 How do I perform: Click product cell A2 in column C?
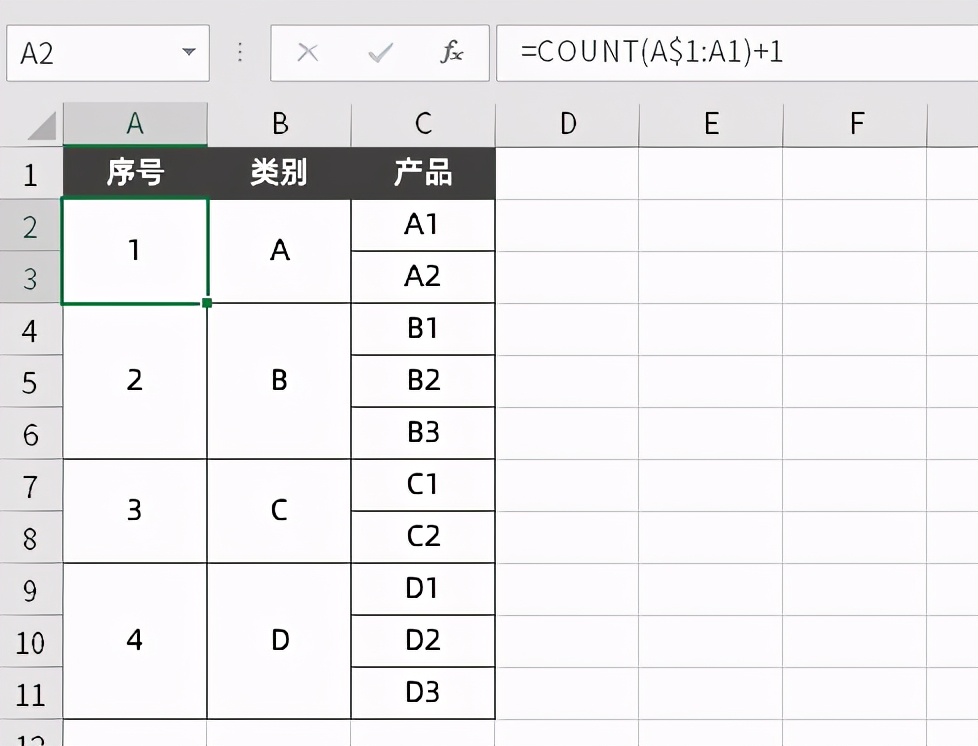point(423,277)
